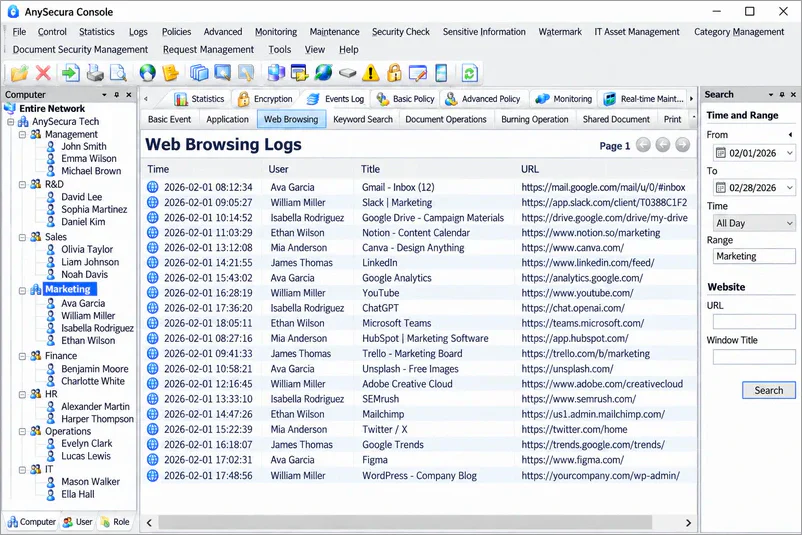Open the To date dropdown arrow

(x=789, y=188)
